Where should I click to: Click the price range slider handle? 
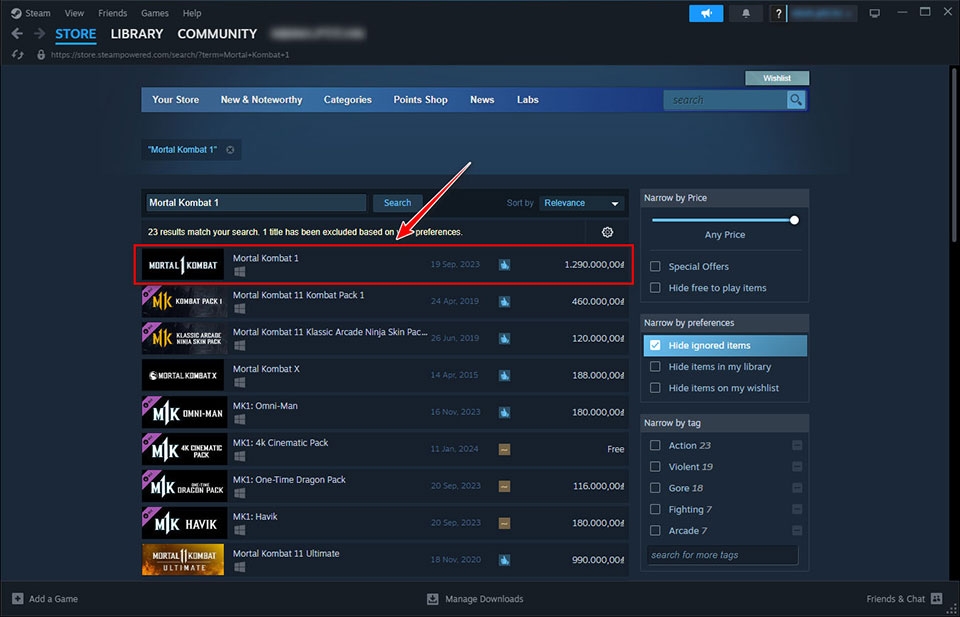pyautogui.click(x=794, y=220)
